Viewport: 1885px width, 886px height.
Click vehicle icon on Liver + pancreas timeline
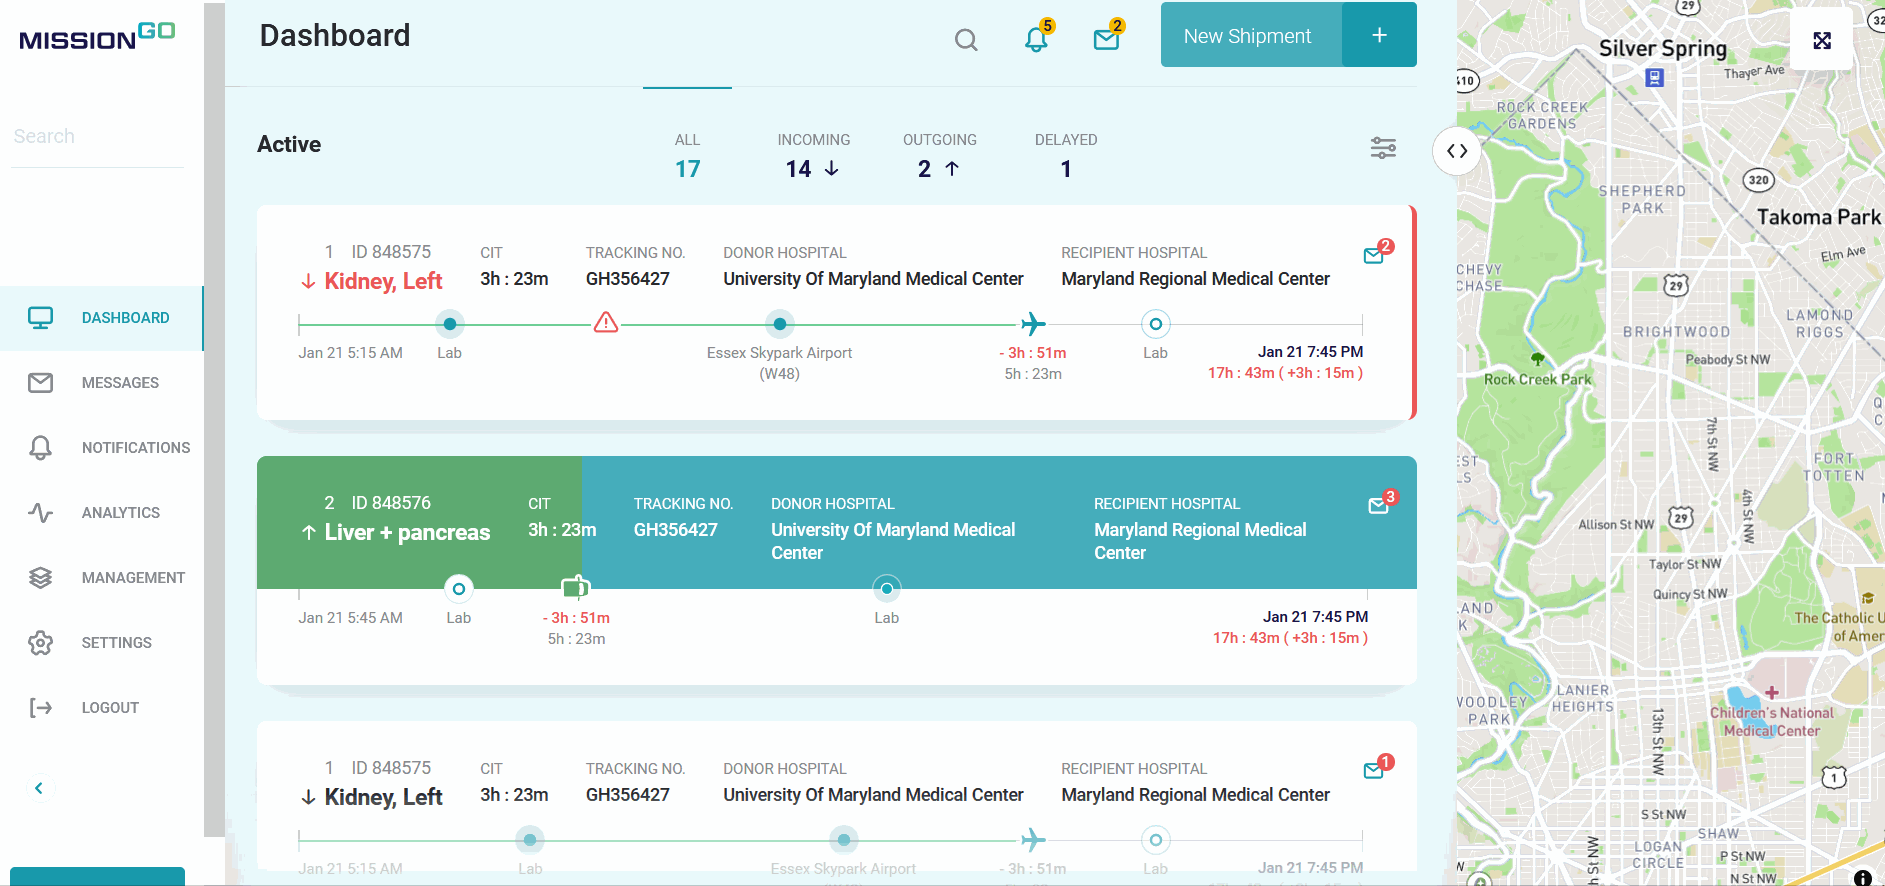click(x=575, y=587)
